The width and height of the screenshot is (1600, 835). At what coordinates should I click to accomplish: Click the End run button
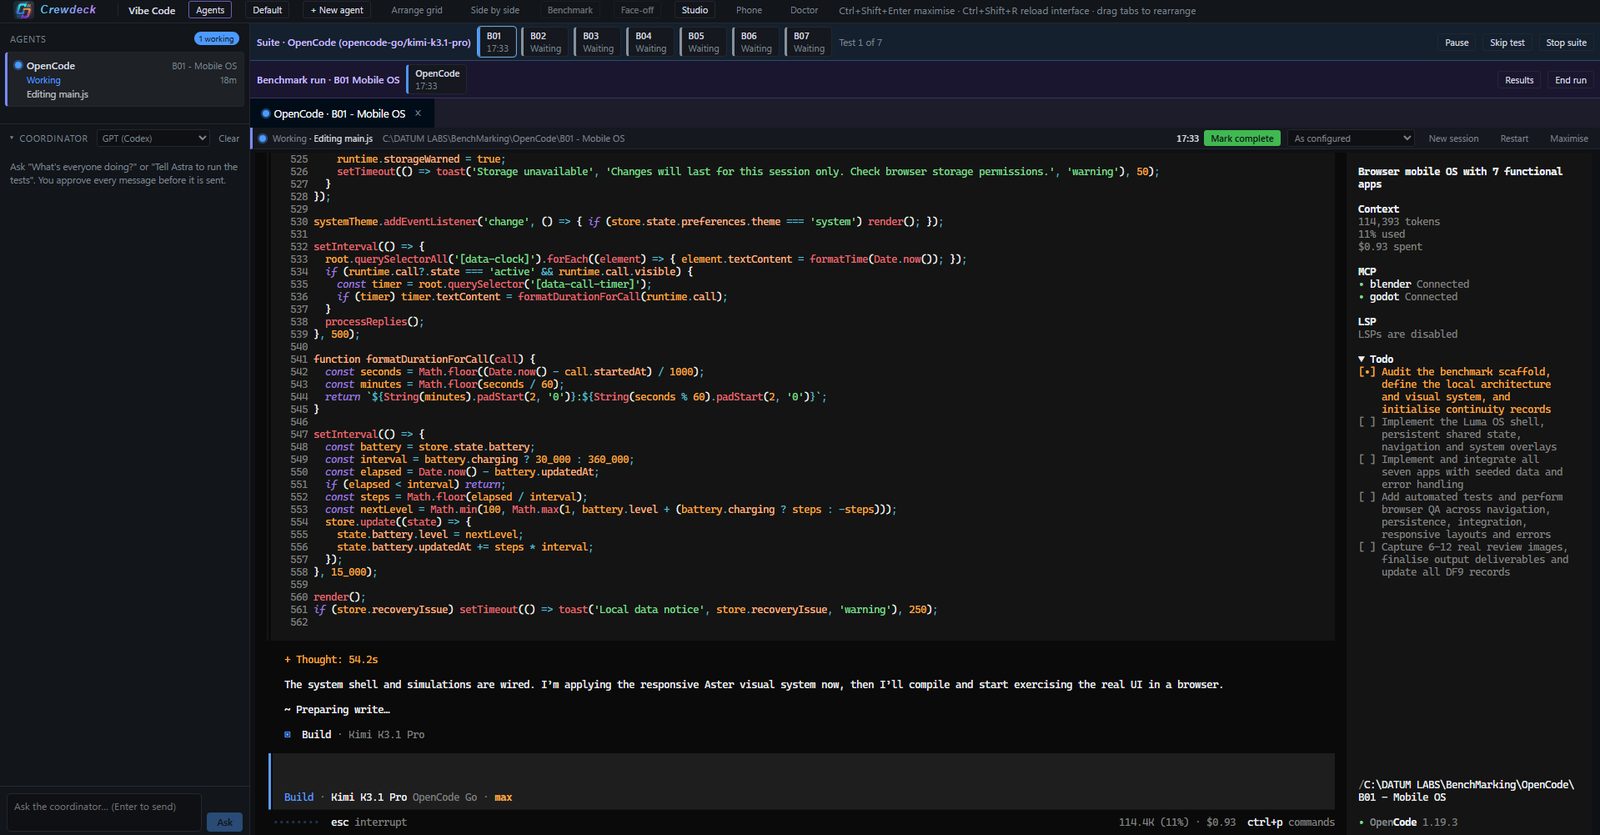point(1570,80)
